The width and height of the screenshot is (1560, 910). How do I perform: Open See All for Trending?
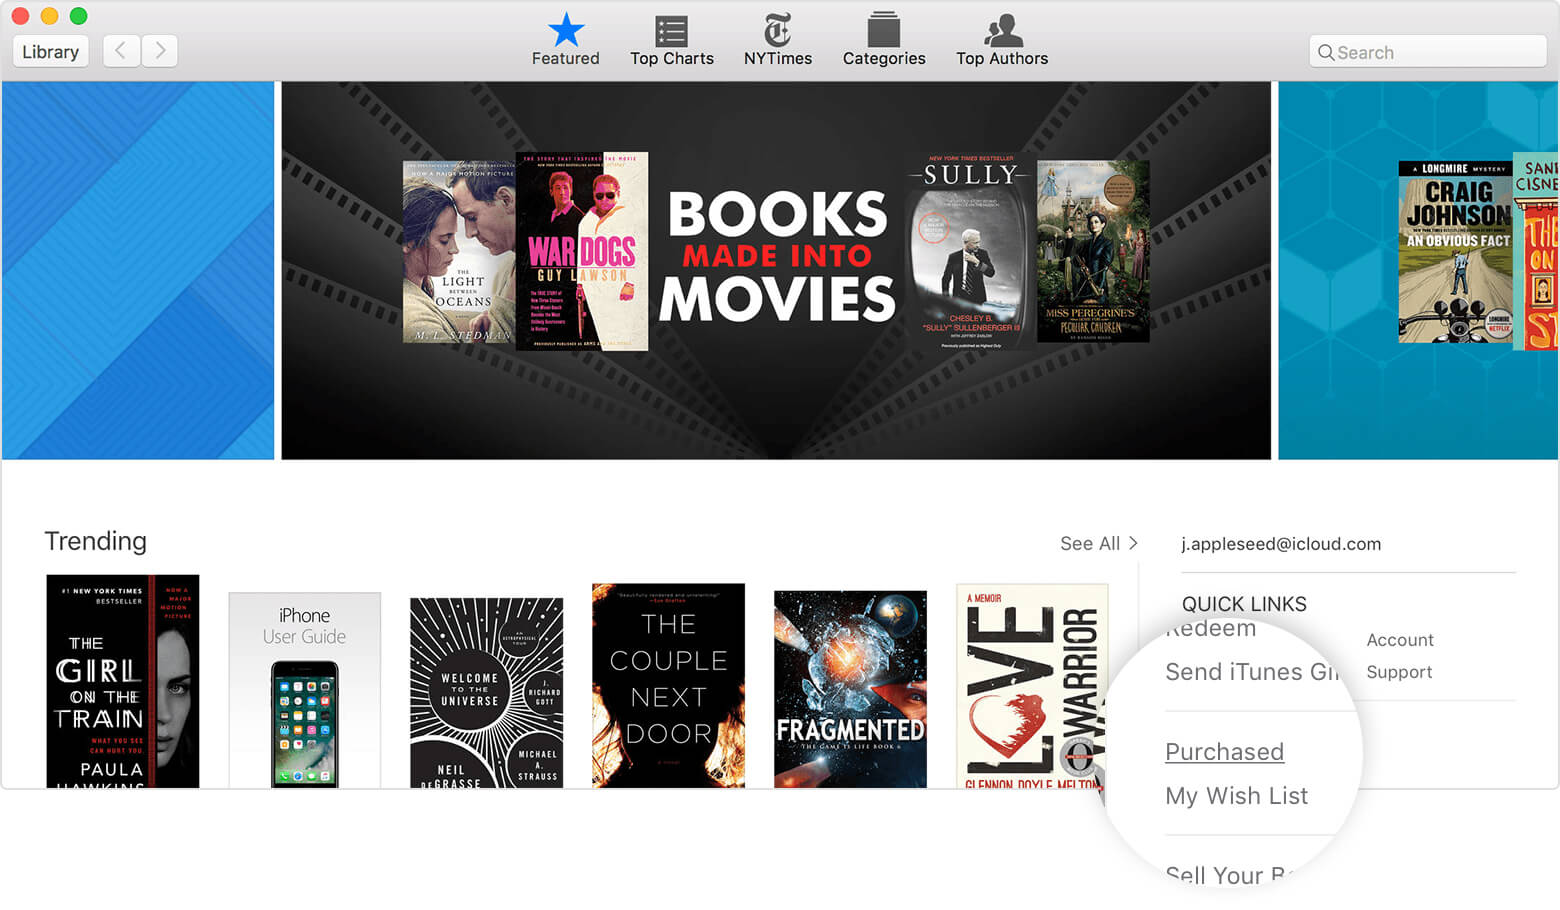1098,543
